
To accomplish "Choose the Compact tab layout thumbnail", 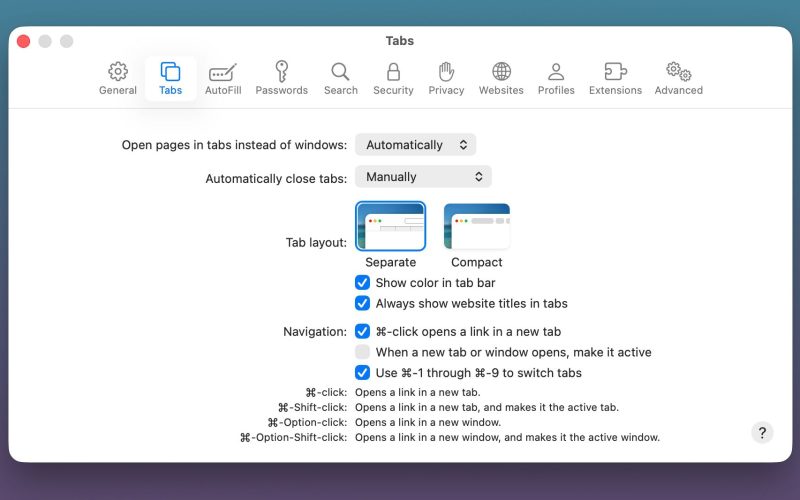I will [477, 226].
